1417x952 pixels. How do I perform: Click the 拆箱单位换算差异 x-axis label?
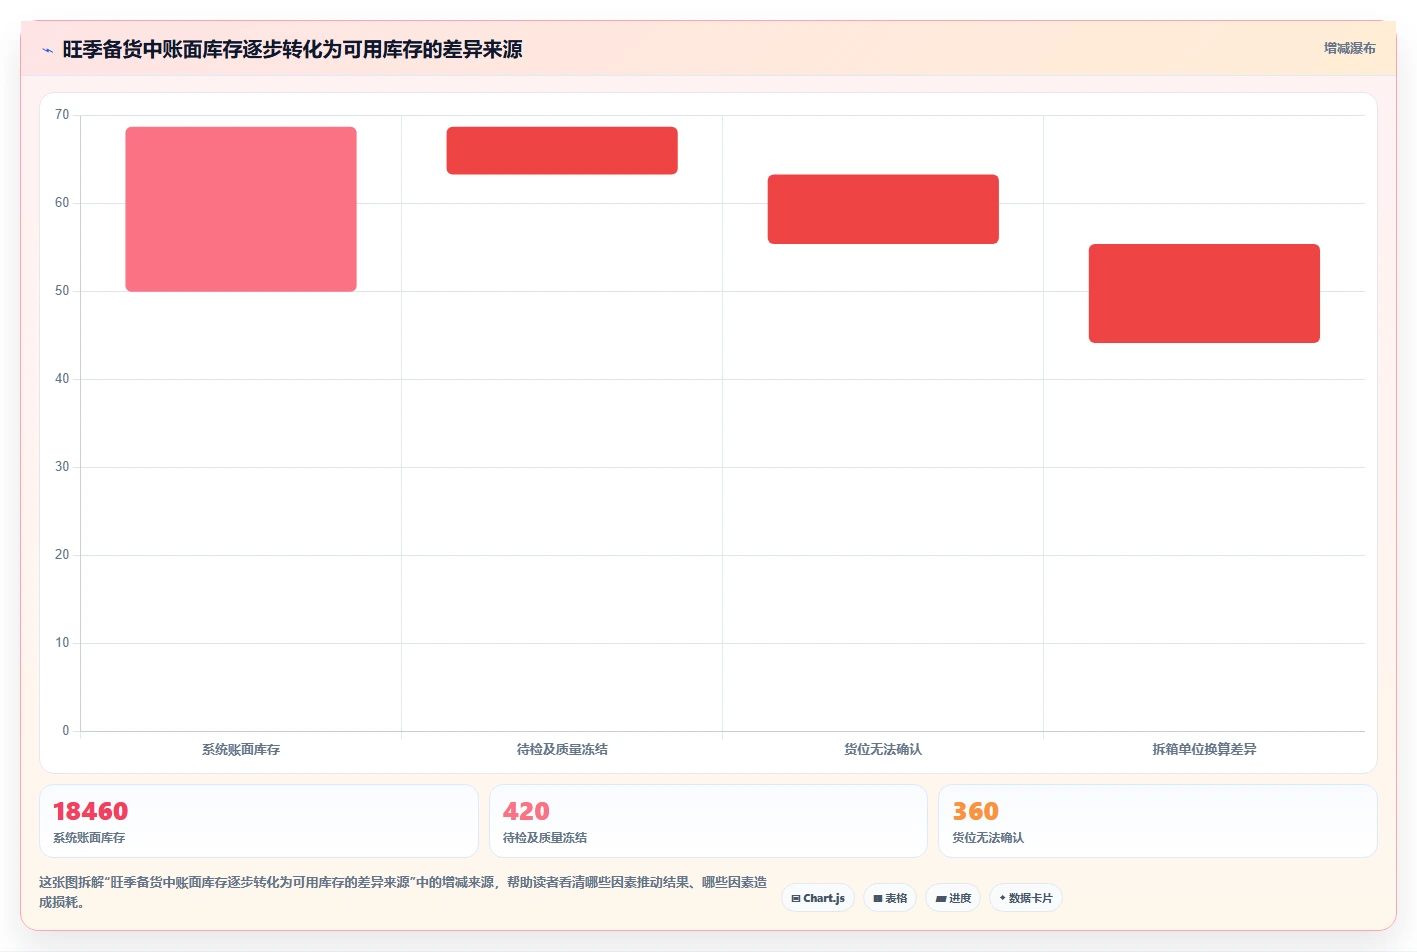1204,749
